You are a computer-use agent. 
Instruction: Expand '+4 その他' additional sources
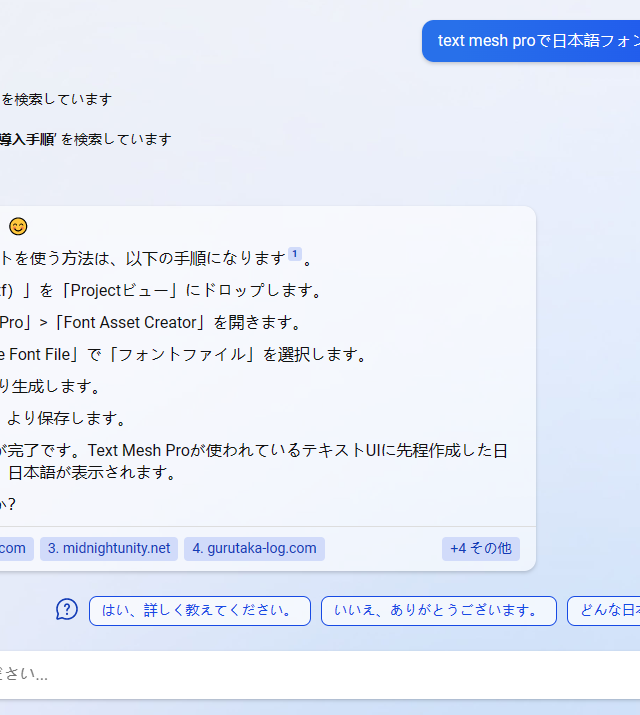(x=481, y=549)
